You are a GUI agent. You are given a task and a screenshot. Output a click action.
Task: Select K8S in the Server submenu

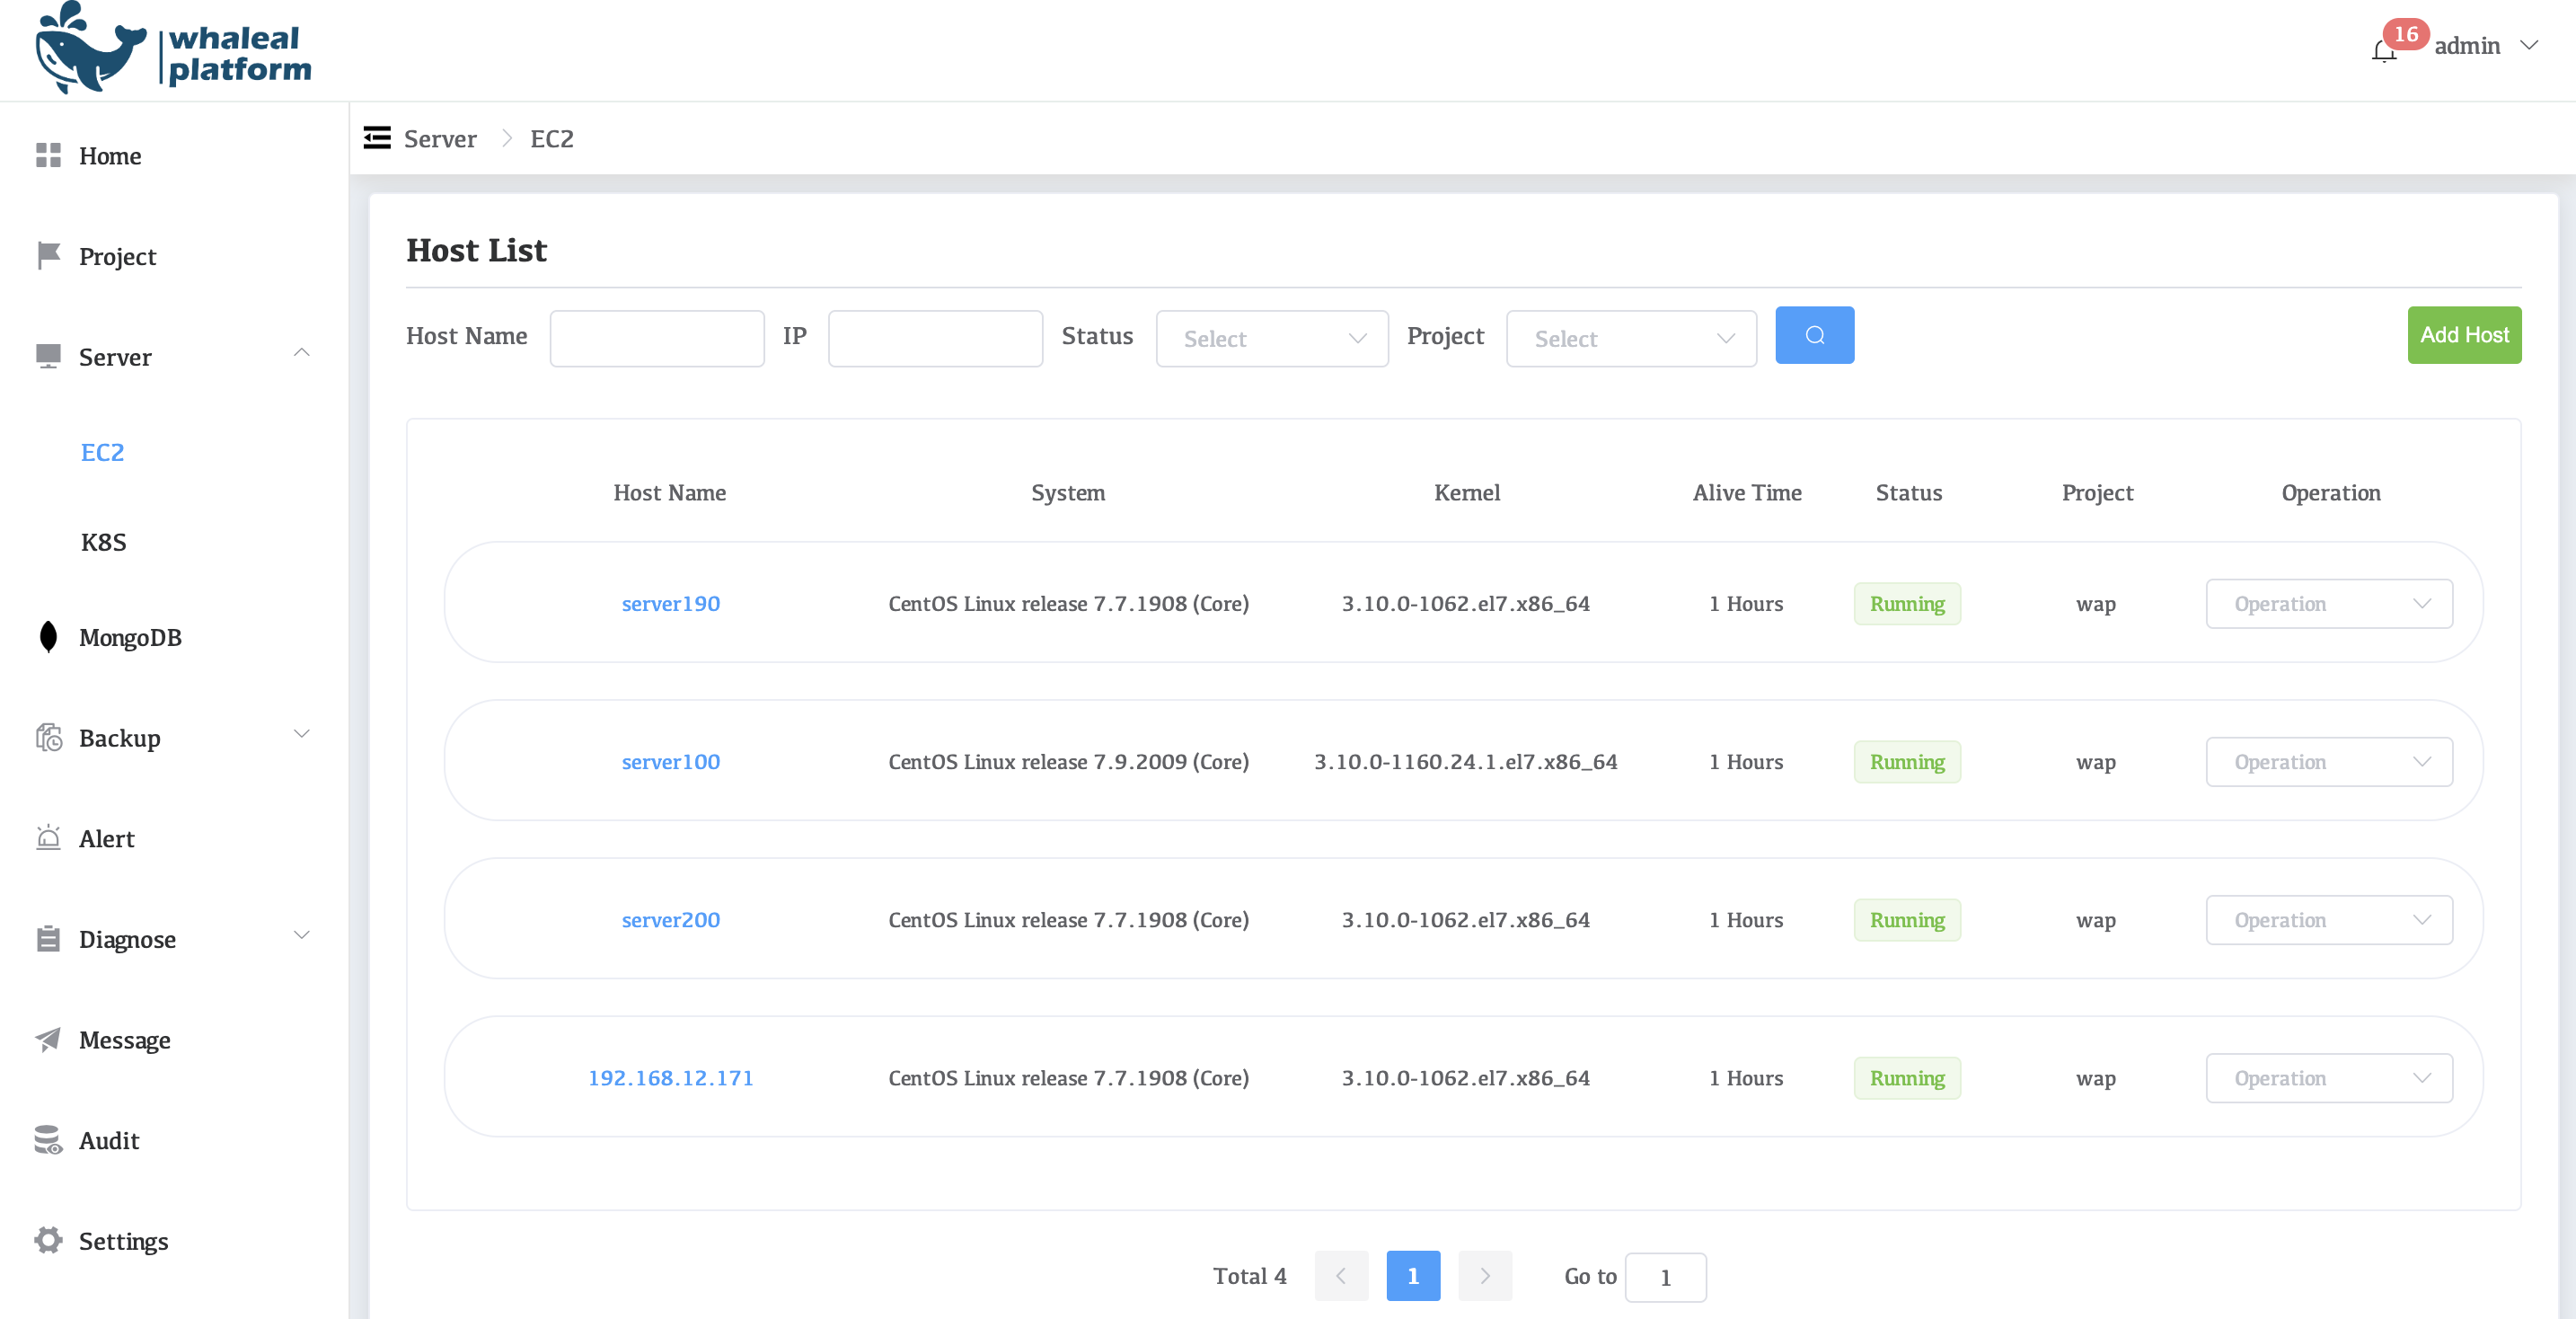point(104,542)
